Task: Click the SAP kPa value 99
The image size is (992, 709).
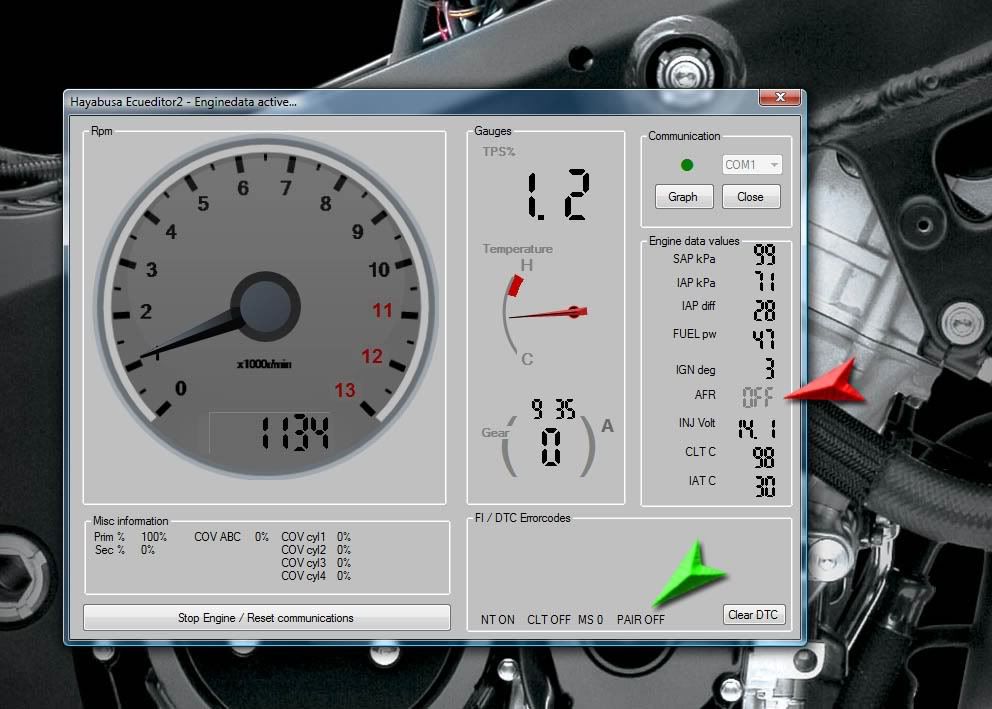Action: pos(764,255)
